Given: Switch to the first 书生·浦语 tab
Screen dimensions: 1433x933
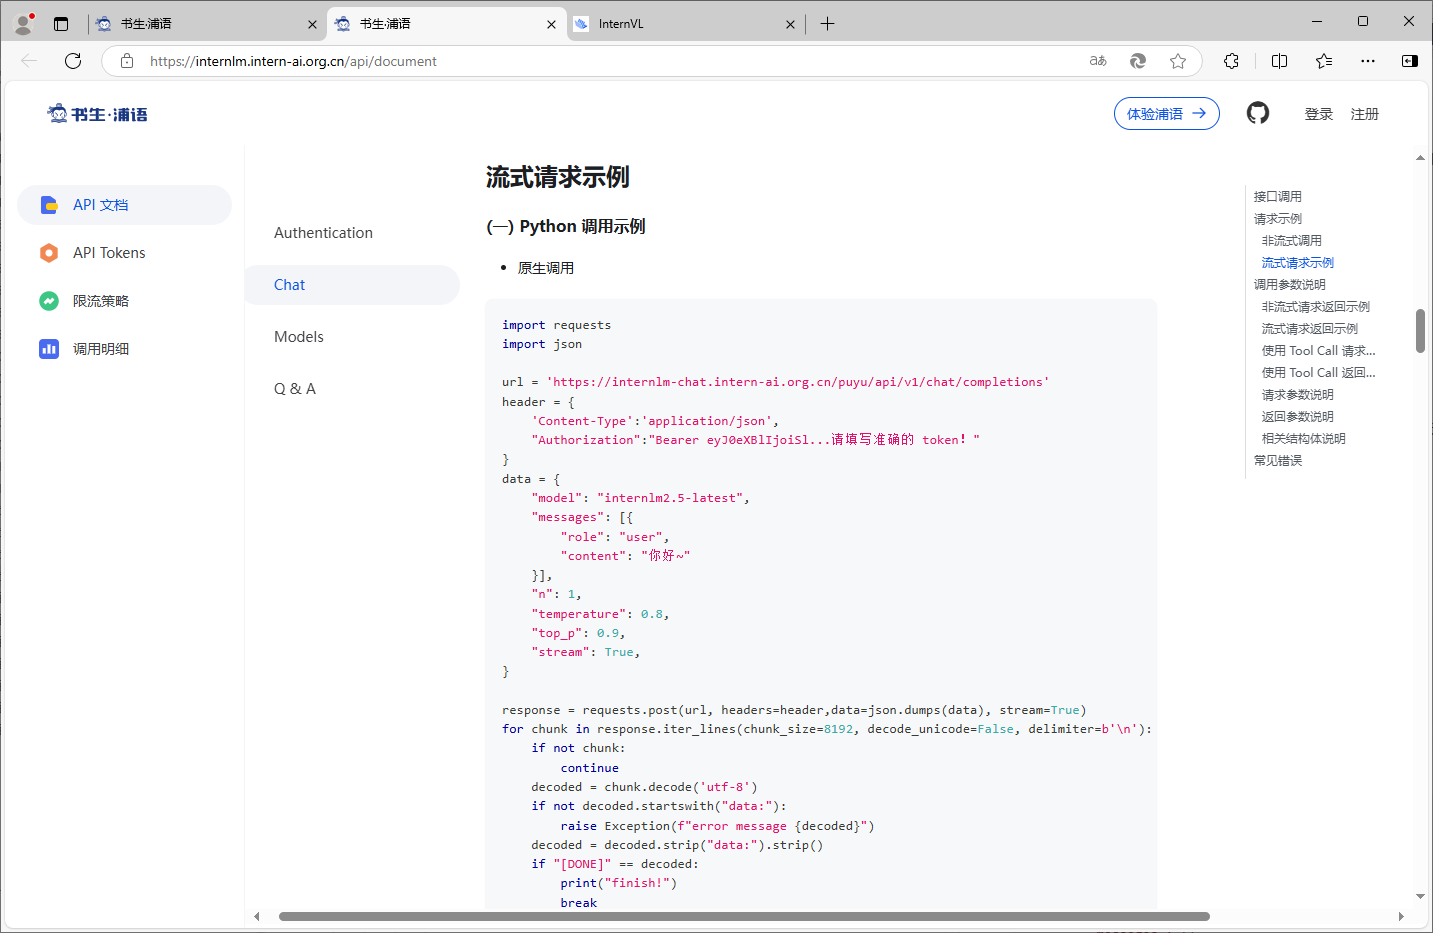Looking at the screenshot, I should [207, 24].
